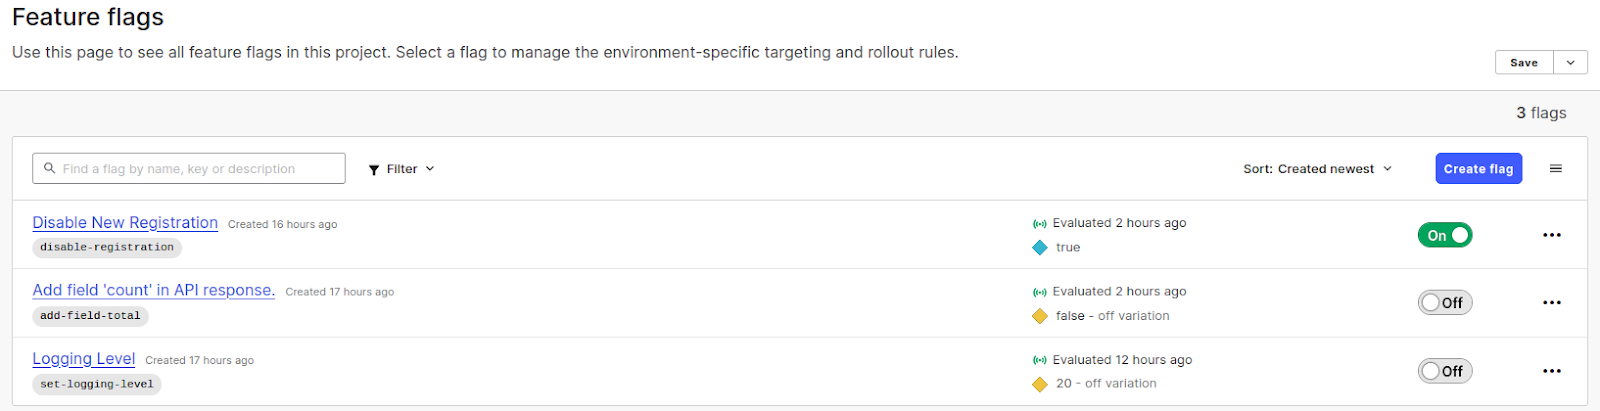Open the Filter dropdown

point(401,169)
